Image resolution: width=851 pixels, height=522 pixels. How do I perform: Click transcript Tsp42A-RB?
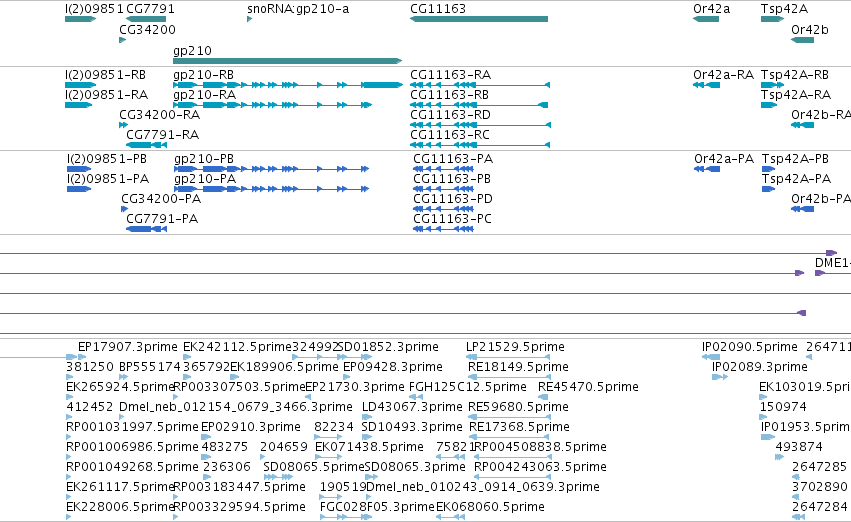[795, 75]
